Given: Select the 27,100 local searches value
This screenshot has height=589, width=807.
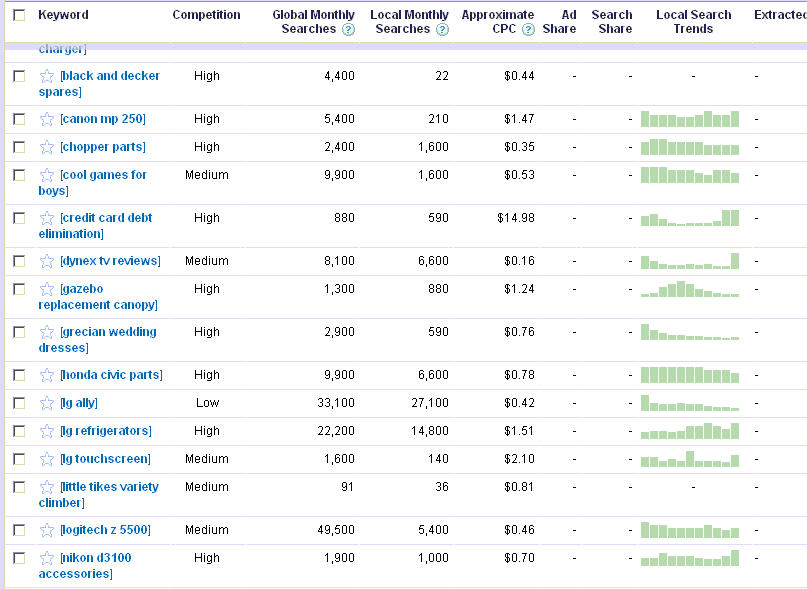Looking at the screenshot, I should pyautogui.click(x=430, y=403).
